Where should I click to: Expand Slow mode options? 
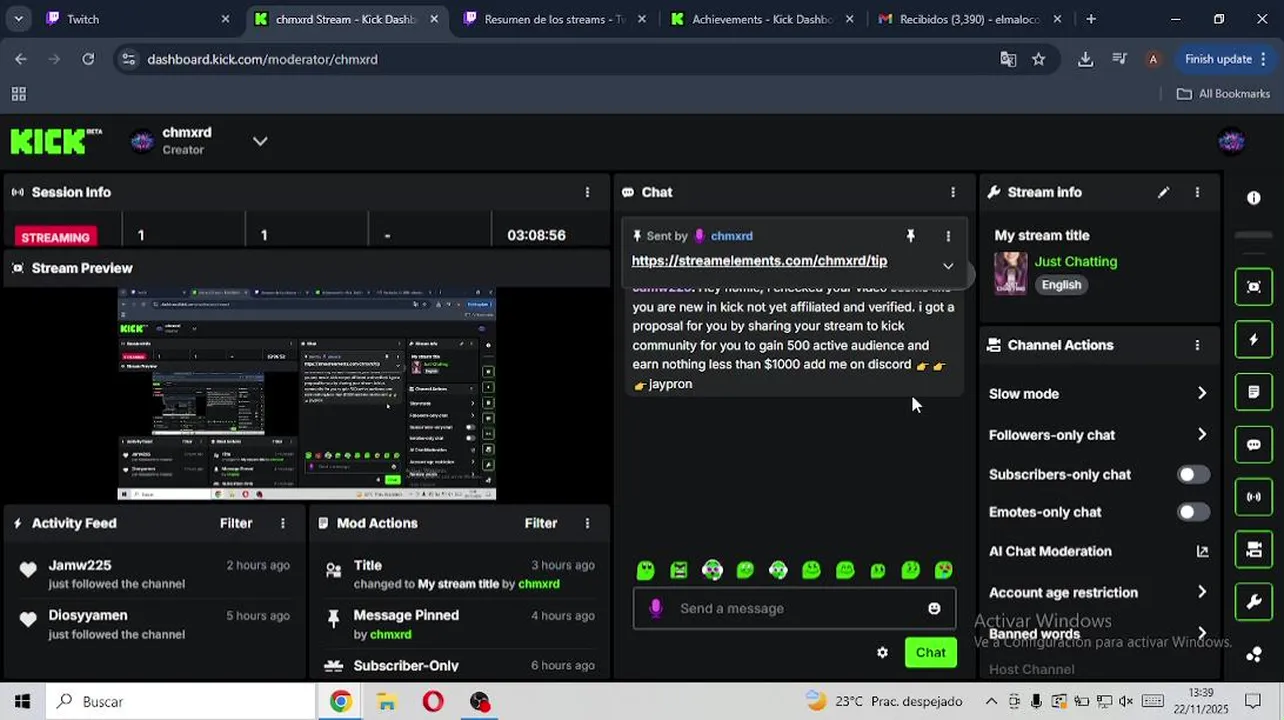pos(1201,394)
